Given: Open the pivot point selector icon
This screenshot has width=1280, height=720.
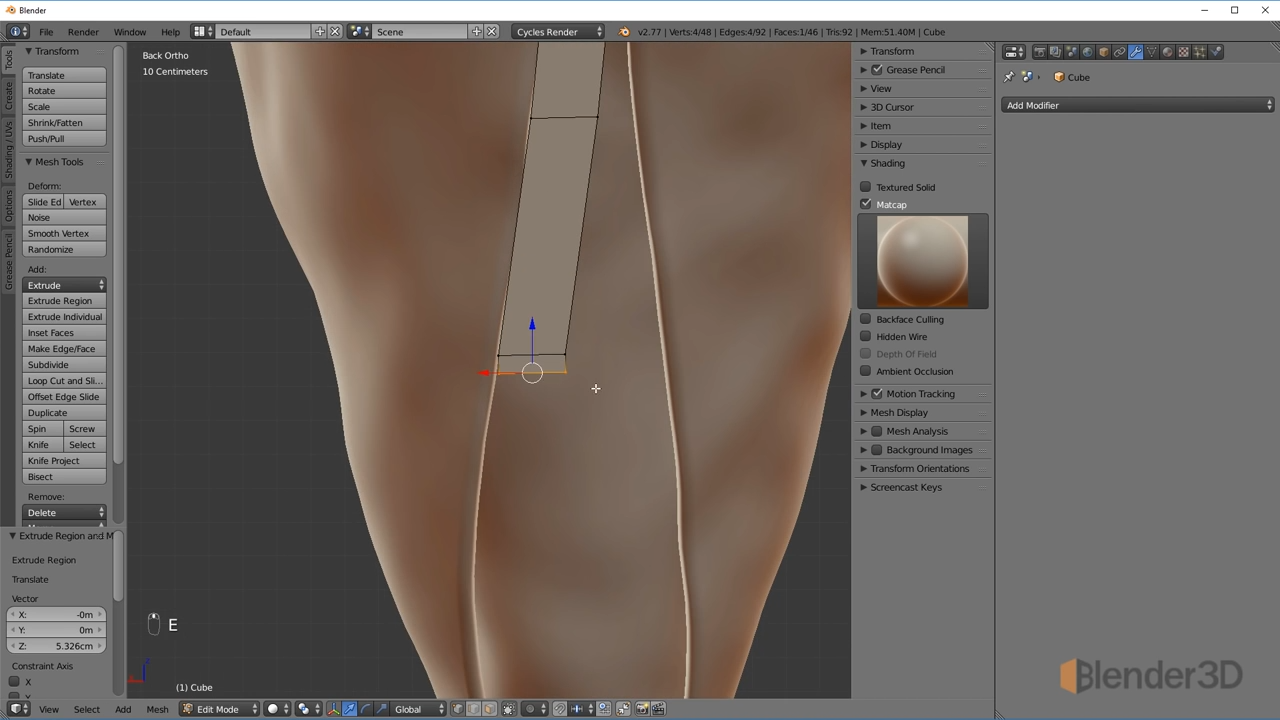Looking at the screenshot, I should tap(309, 709).
